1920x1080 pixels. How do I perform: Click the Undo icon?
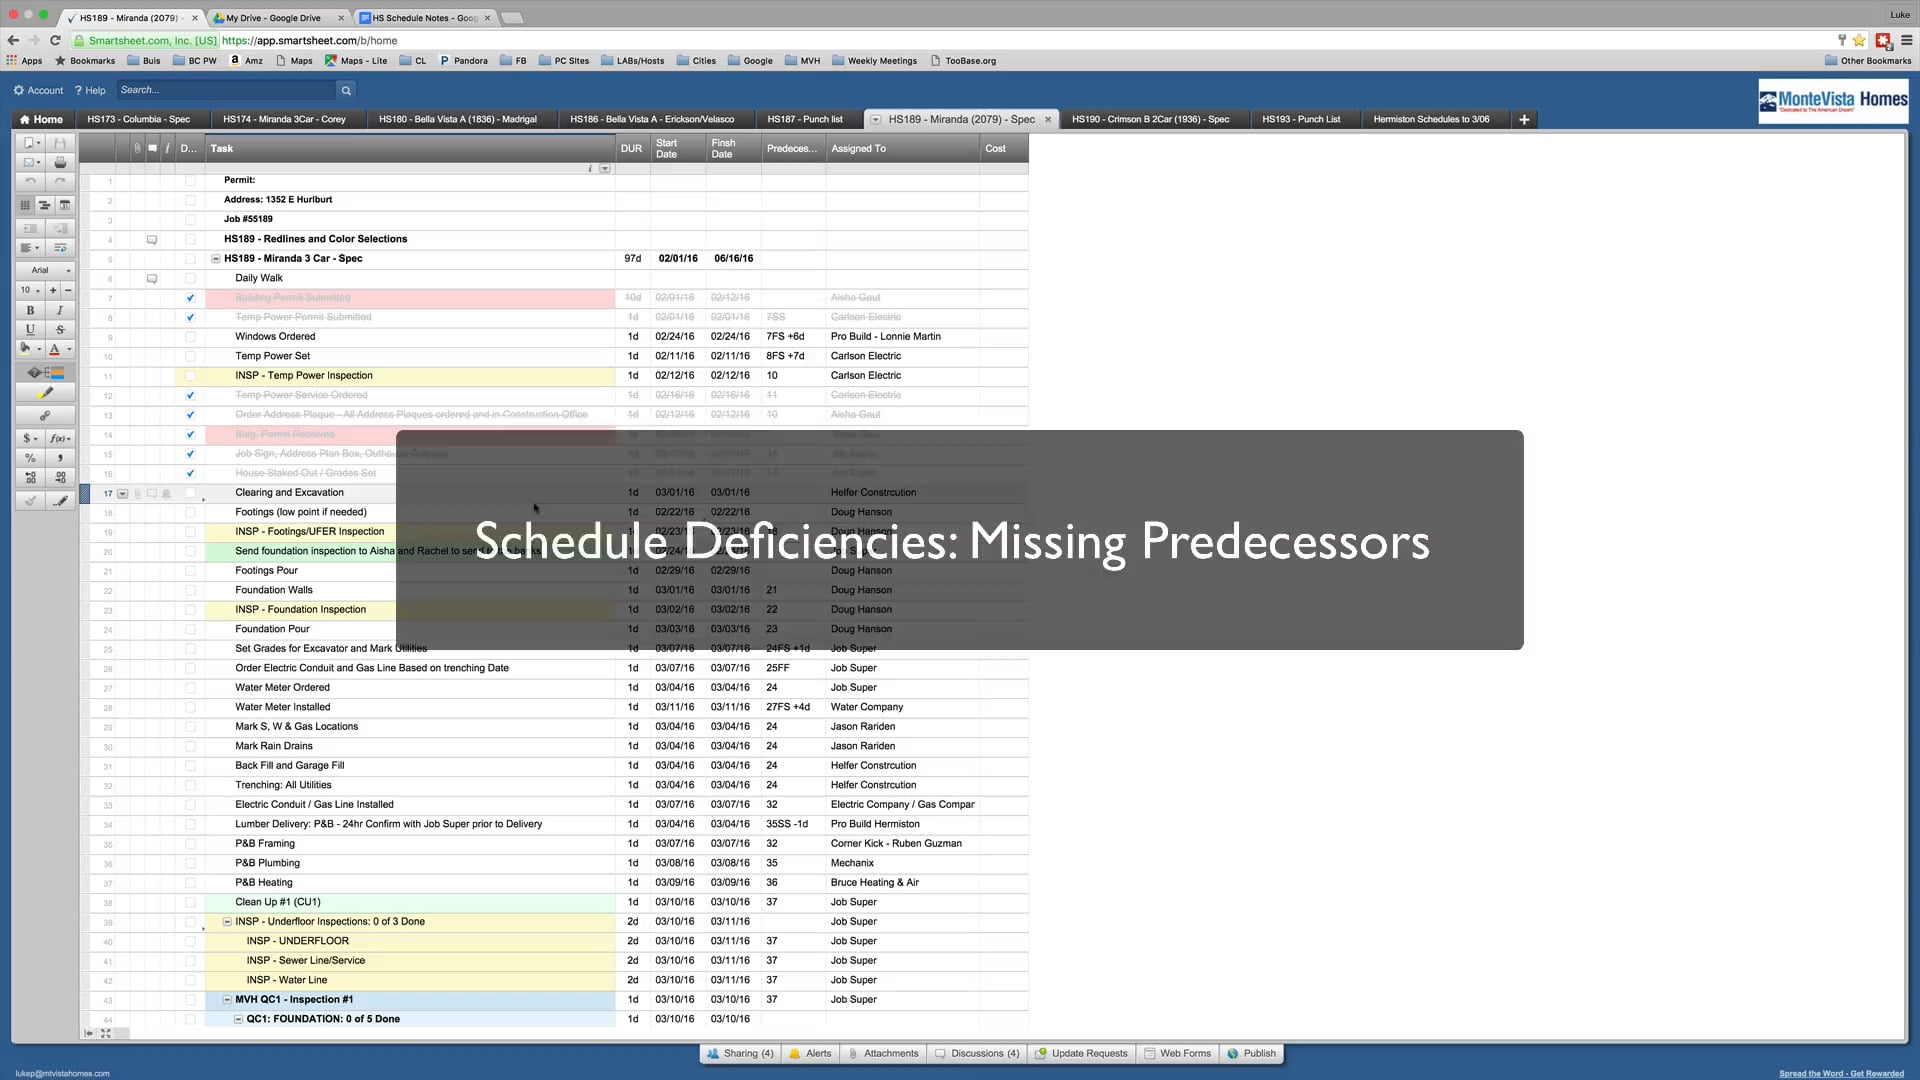[x=31, y=182]
